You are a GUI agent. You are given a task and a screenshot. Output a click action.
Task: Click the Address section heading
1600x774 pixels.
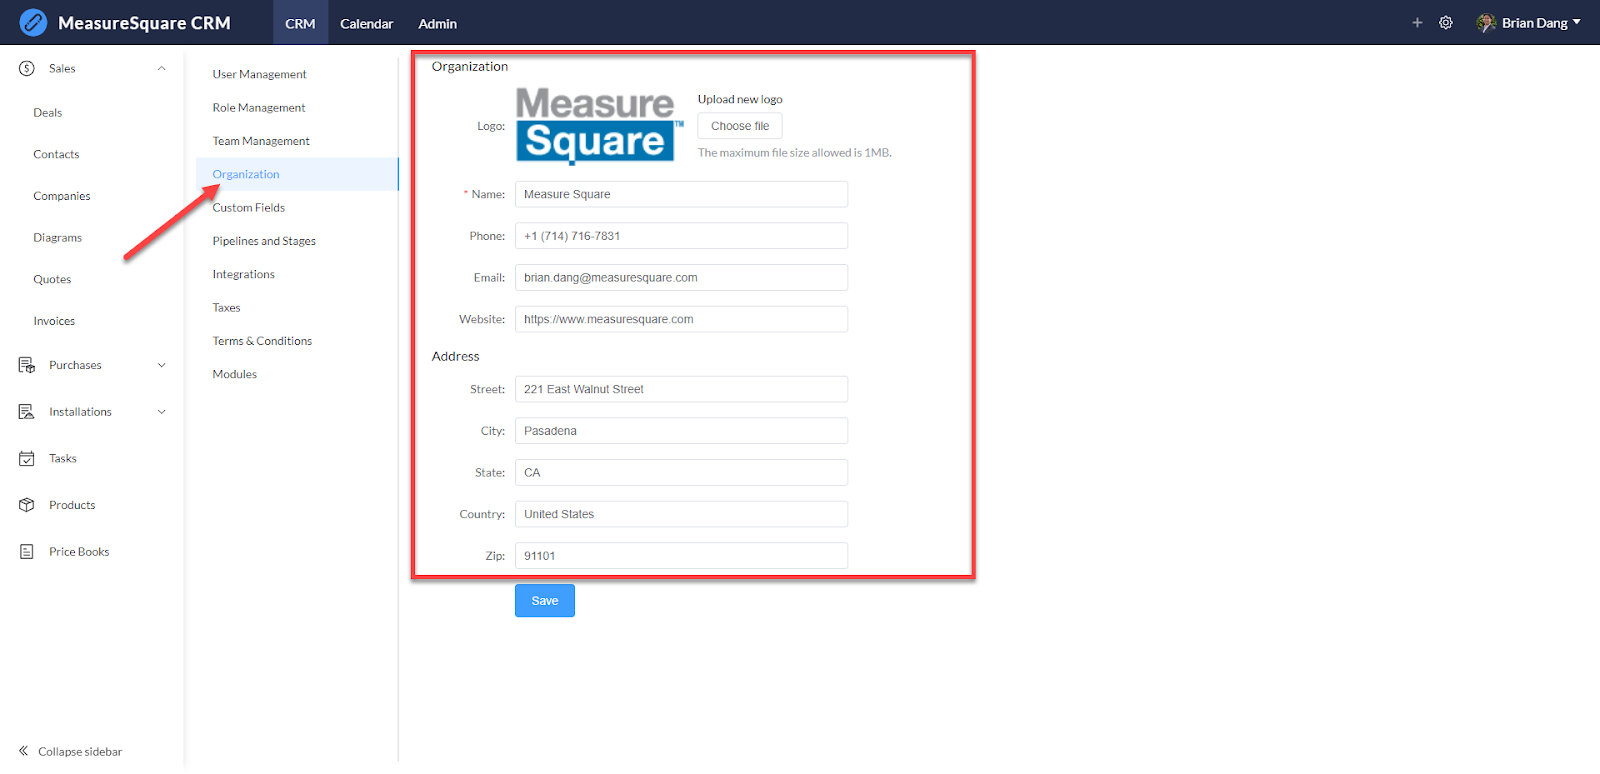click(456, 356)
